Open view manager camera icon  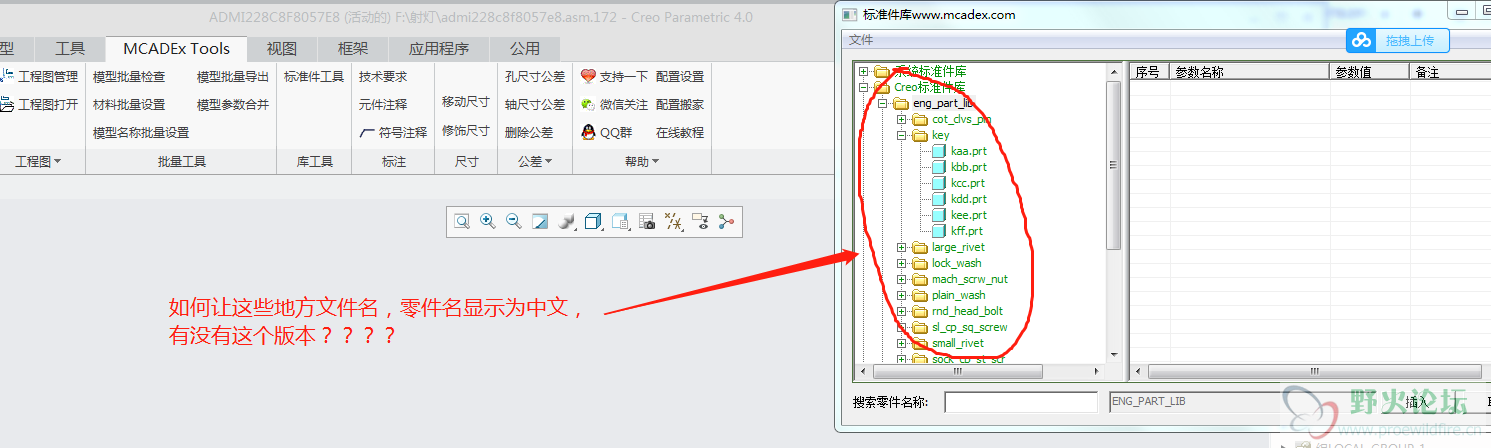coord(646,222)
